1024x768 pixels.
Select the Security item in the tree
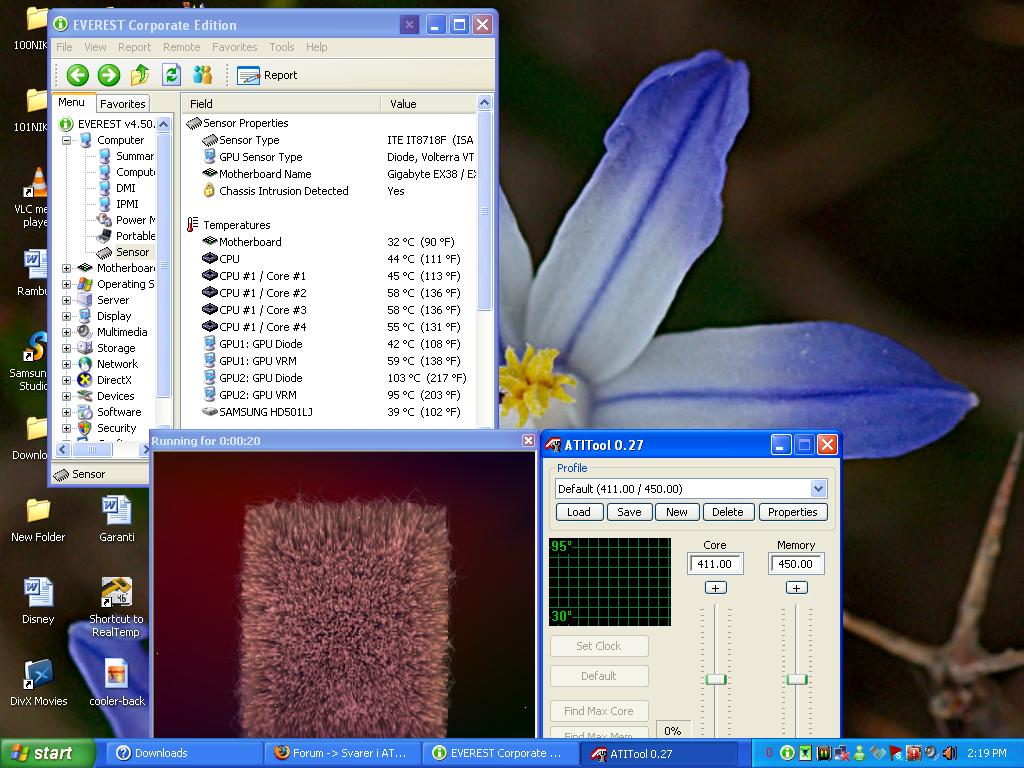116,428
